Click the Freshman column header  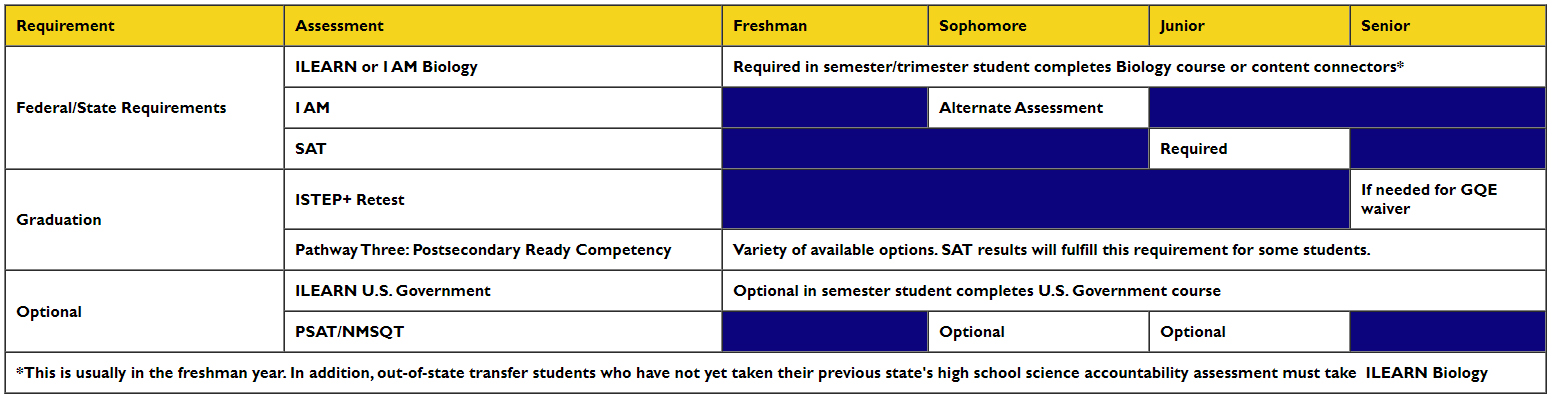pos(825,26)
